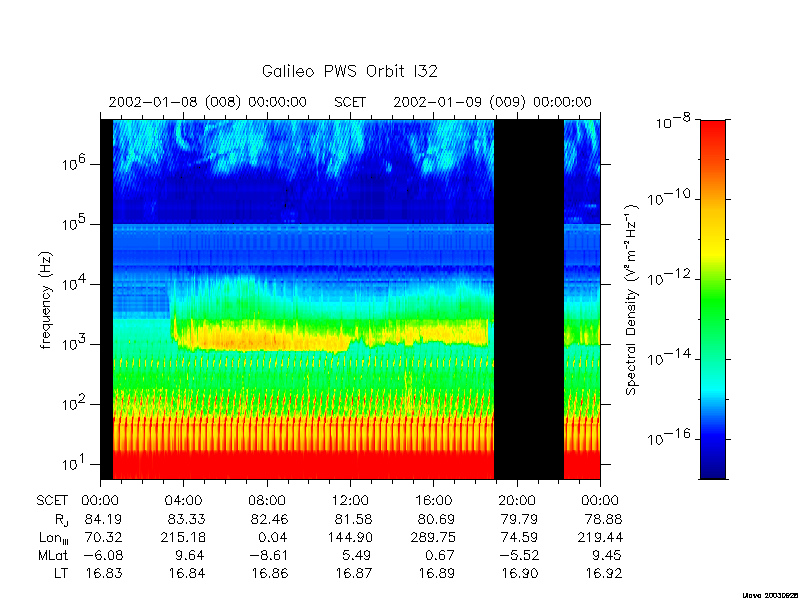The width and height of the screenshot is (800, 600).
Task: Select the R_J value 82.46
Action: coord(269,519)
